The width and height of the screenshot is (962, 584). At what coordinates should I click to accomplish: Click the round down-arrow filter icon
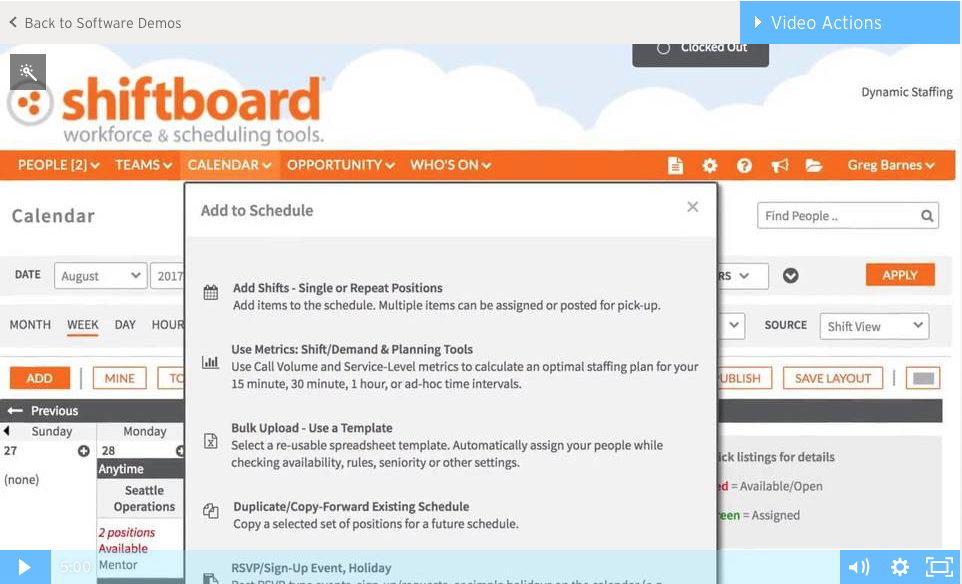point(790,275)
